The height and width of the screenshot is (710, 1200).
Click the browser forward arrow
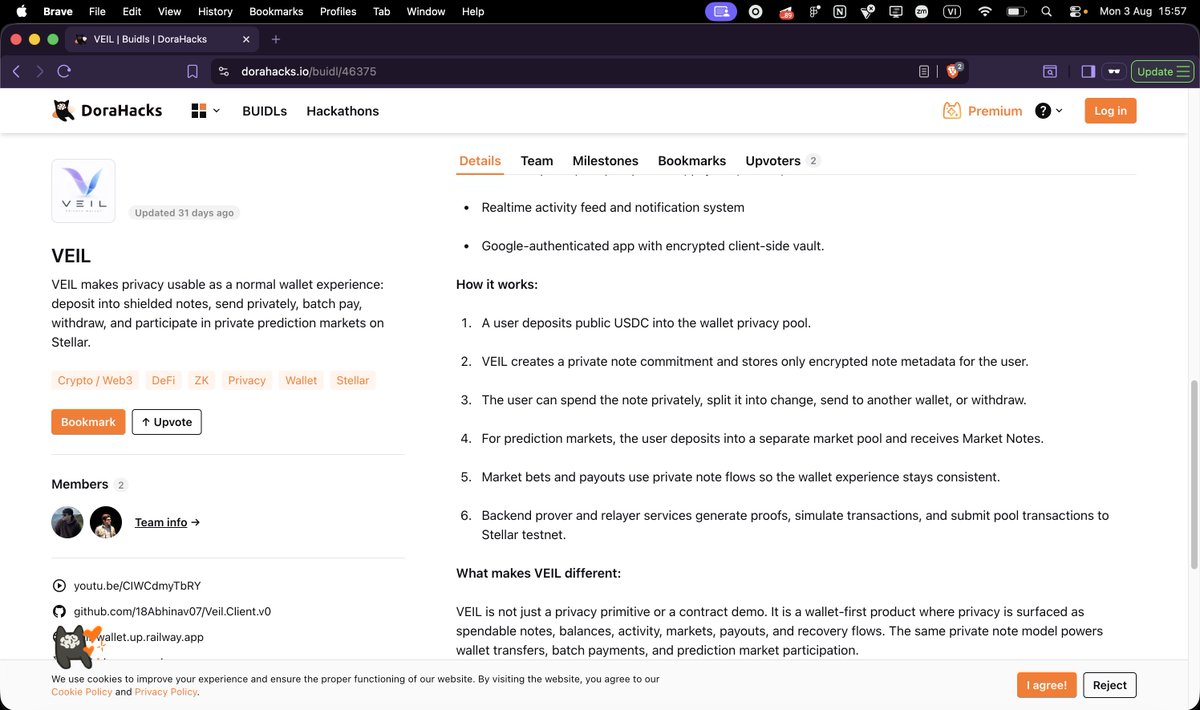40,71
